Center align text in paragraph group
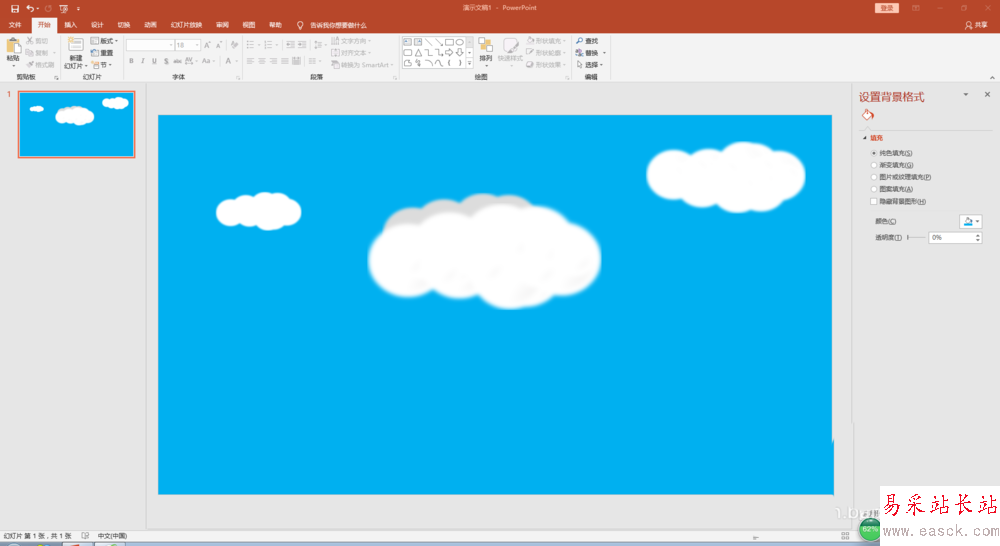Screen dimensions: 1000x546 pyautogui.click(x=261, y=61)
